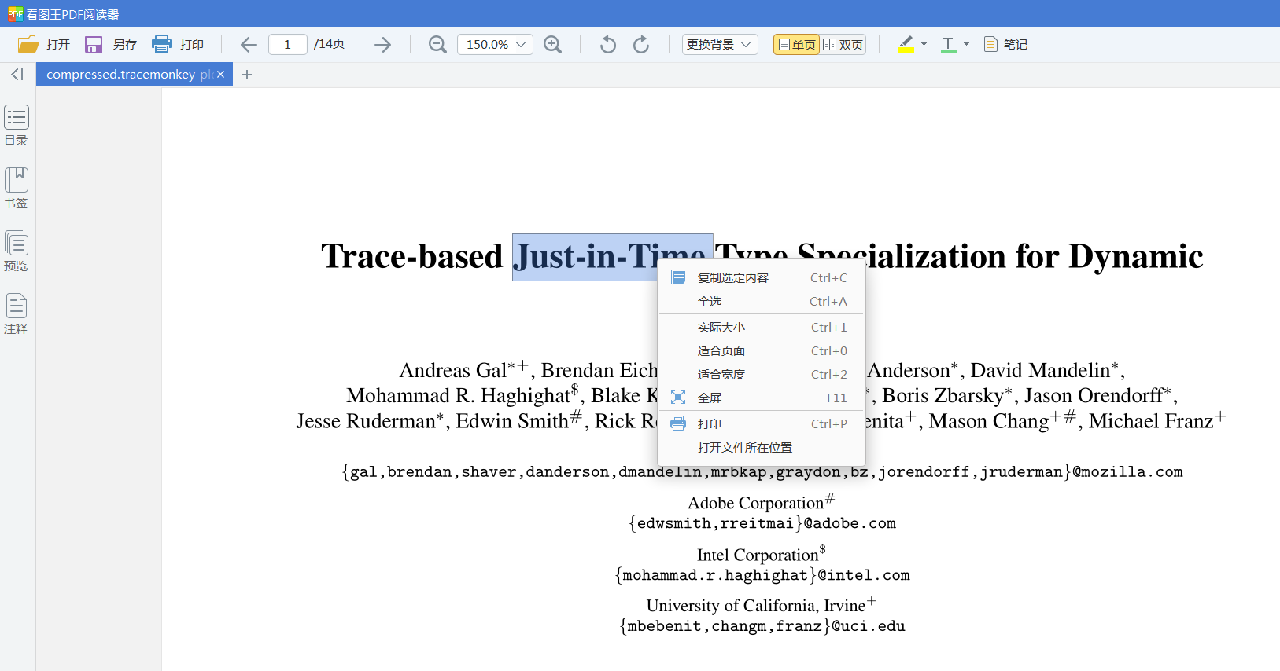
Task: Go to the previous page arrow
Action: click(x=249, y=44)
